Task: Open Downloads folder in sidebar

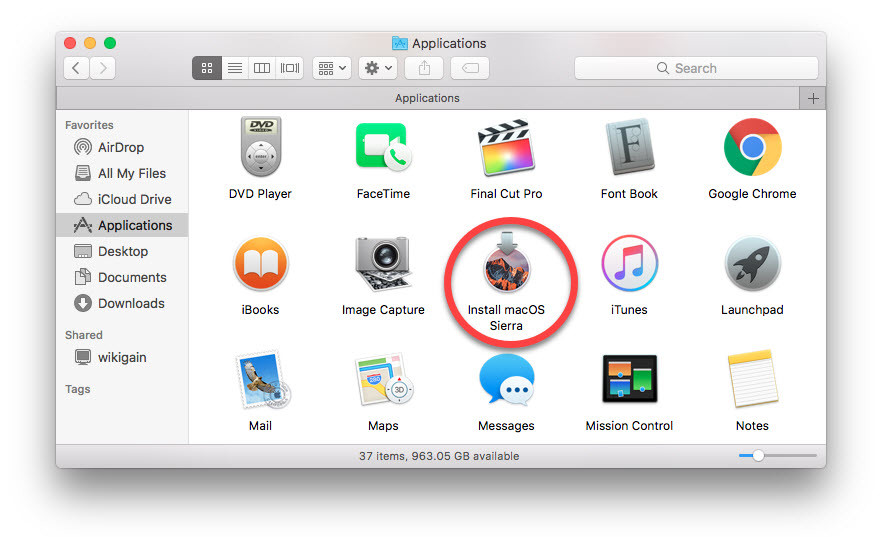Action: coord(122,303)
